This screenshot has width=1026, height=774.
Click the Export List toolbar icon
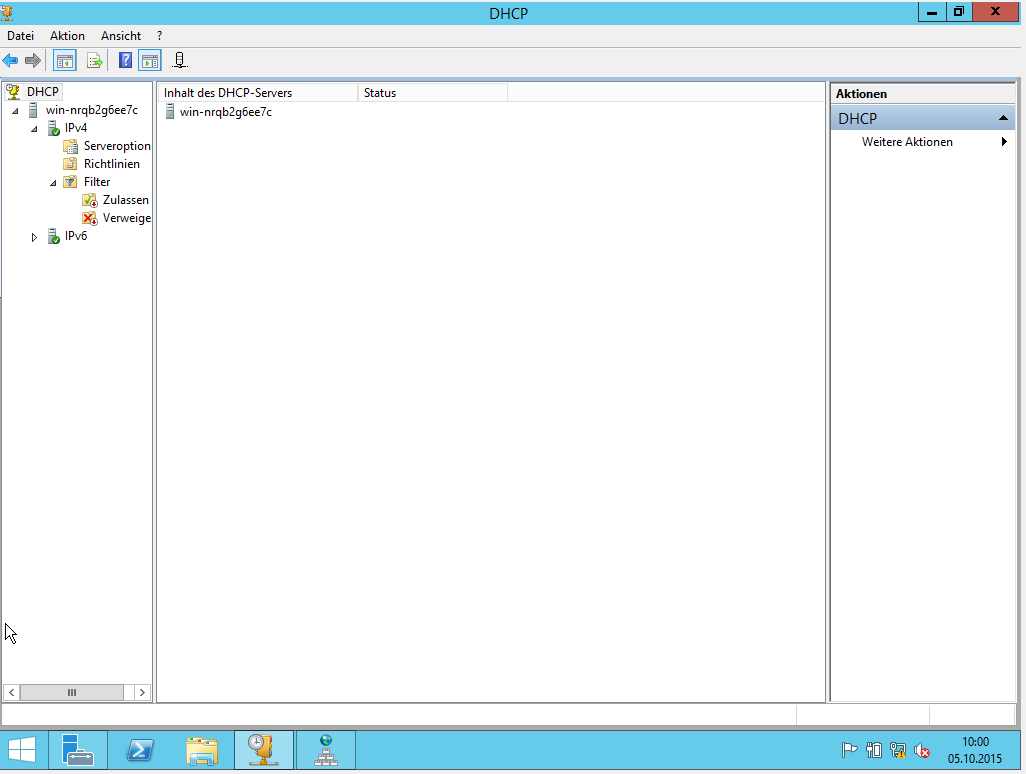coord(95,61)
